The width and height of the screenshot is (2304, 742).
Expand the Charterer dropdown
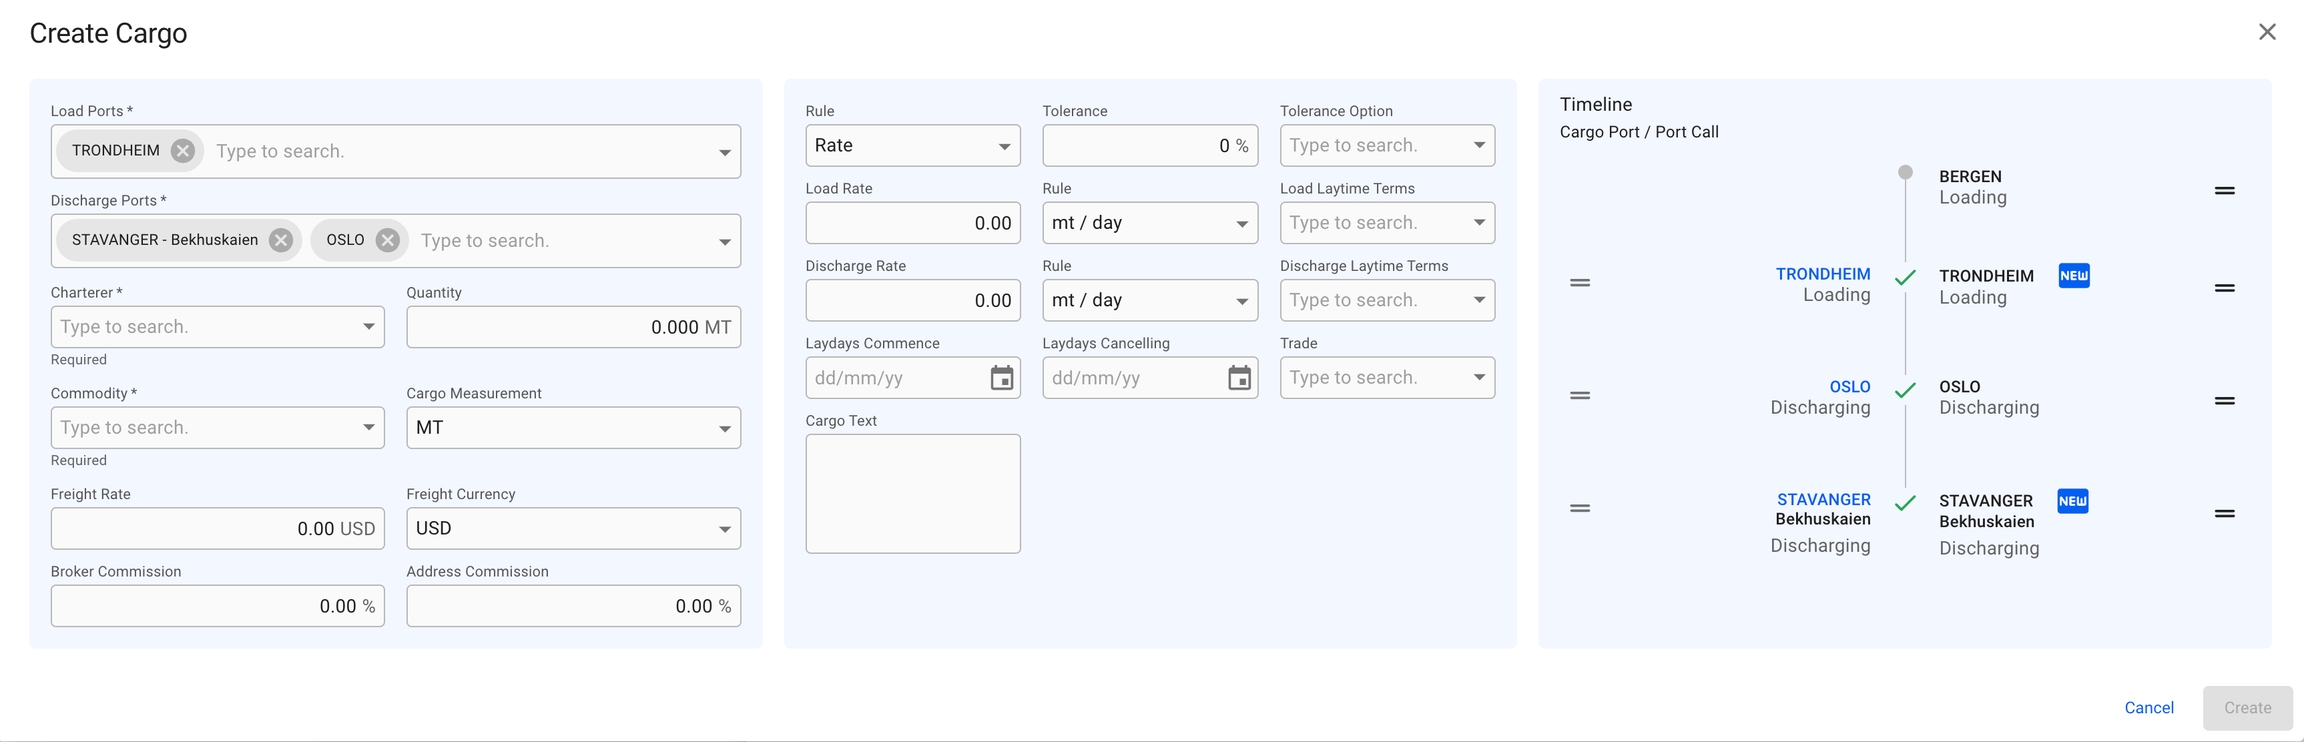pyautogui.click(x=368, y=327)
